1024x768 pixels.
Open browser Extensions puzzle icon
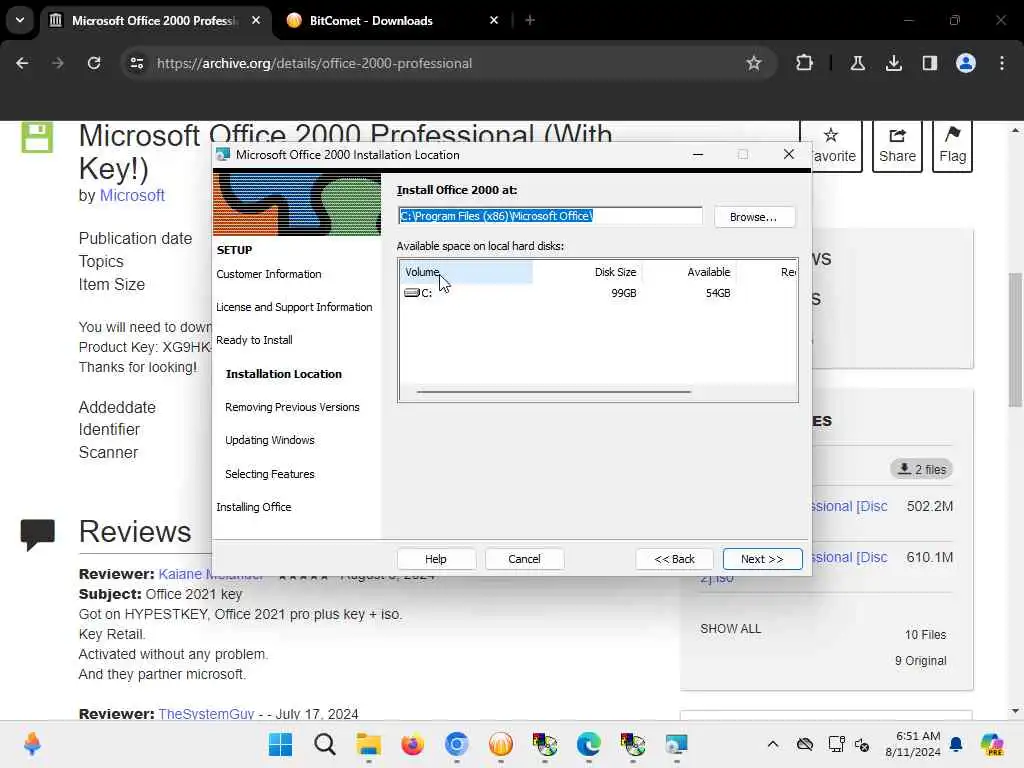(805, 63)
